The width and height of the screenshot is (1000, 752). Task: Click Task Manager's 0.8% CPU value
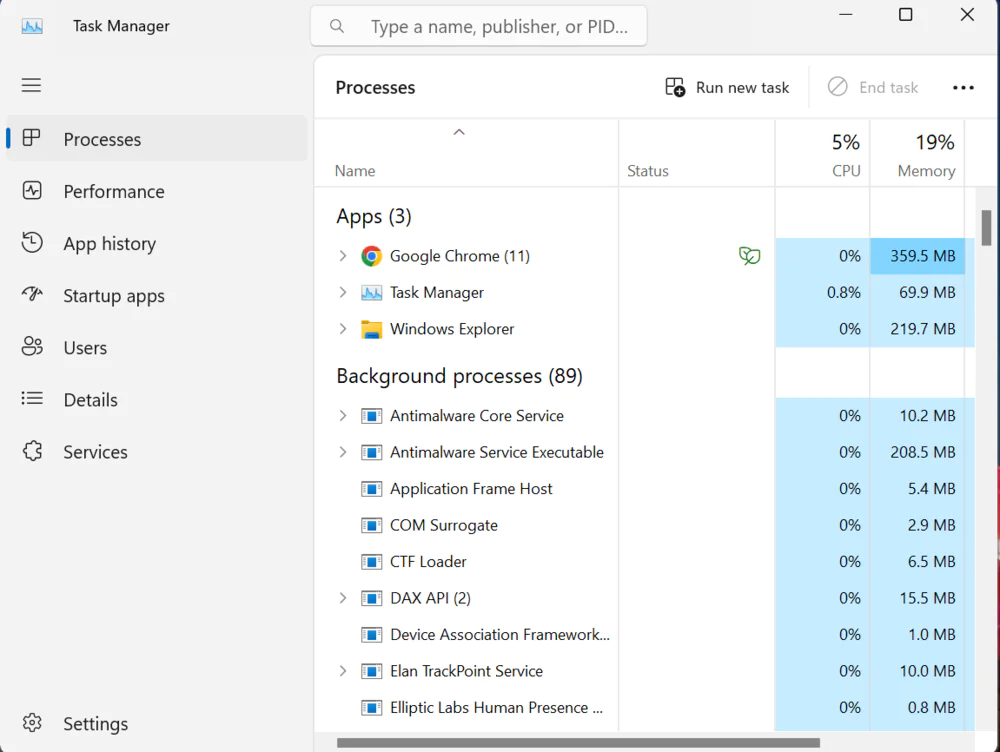tap(843, 292)
